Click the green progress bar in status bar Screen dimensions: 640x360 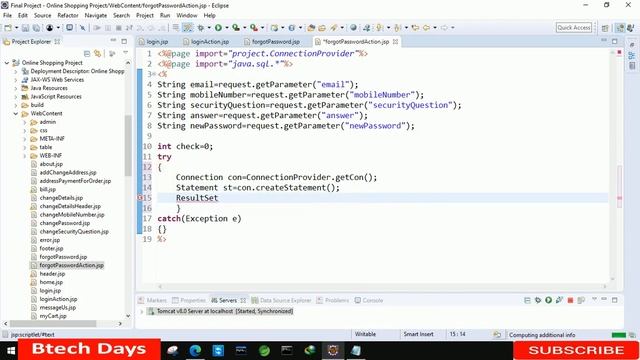(619, 335)
